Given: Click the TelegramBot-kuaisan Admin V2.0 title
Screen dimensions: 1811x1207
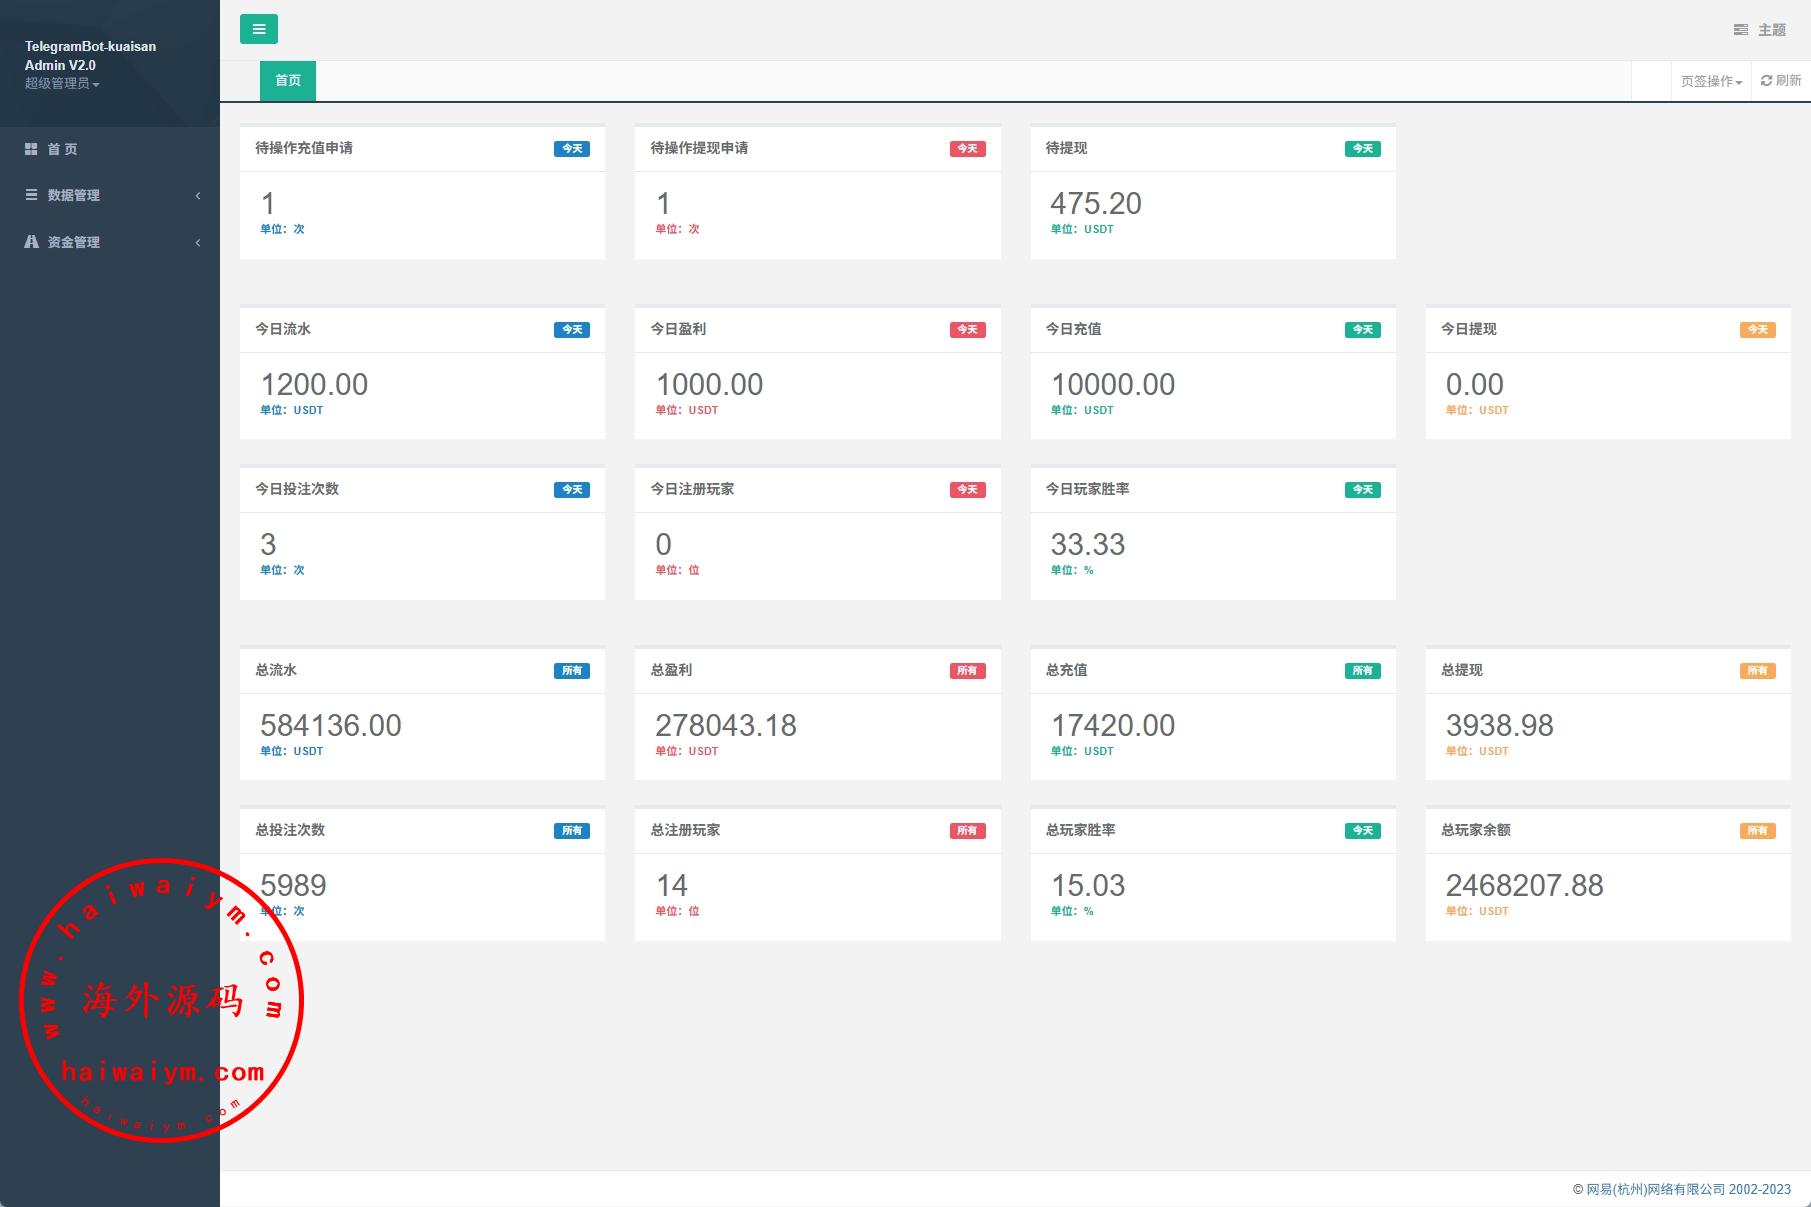Looking at the screenshot, I should click(90, 55).
